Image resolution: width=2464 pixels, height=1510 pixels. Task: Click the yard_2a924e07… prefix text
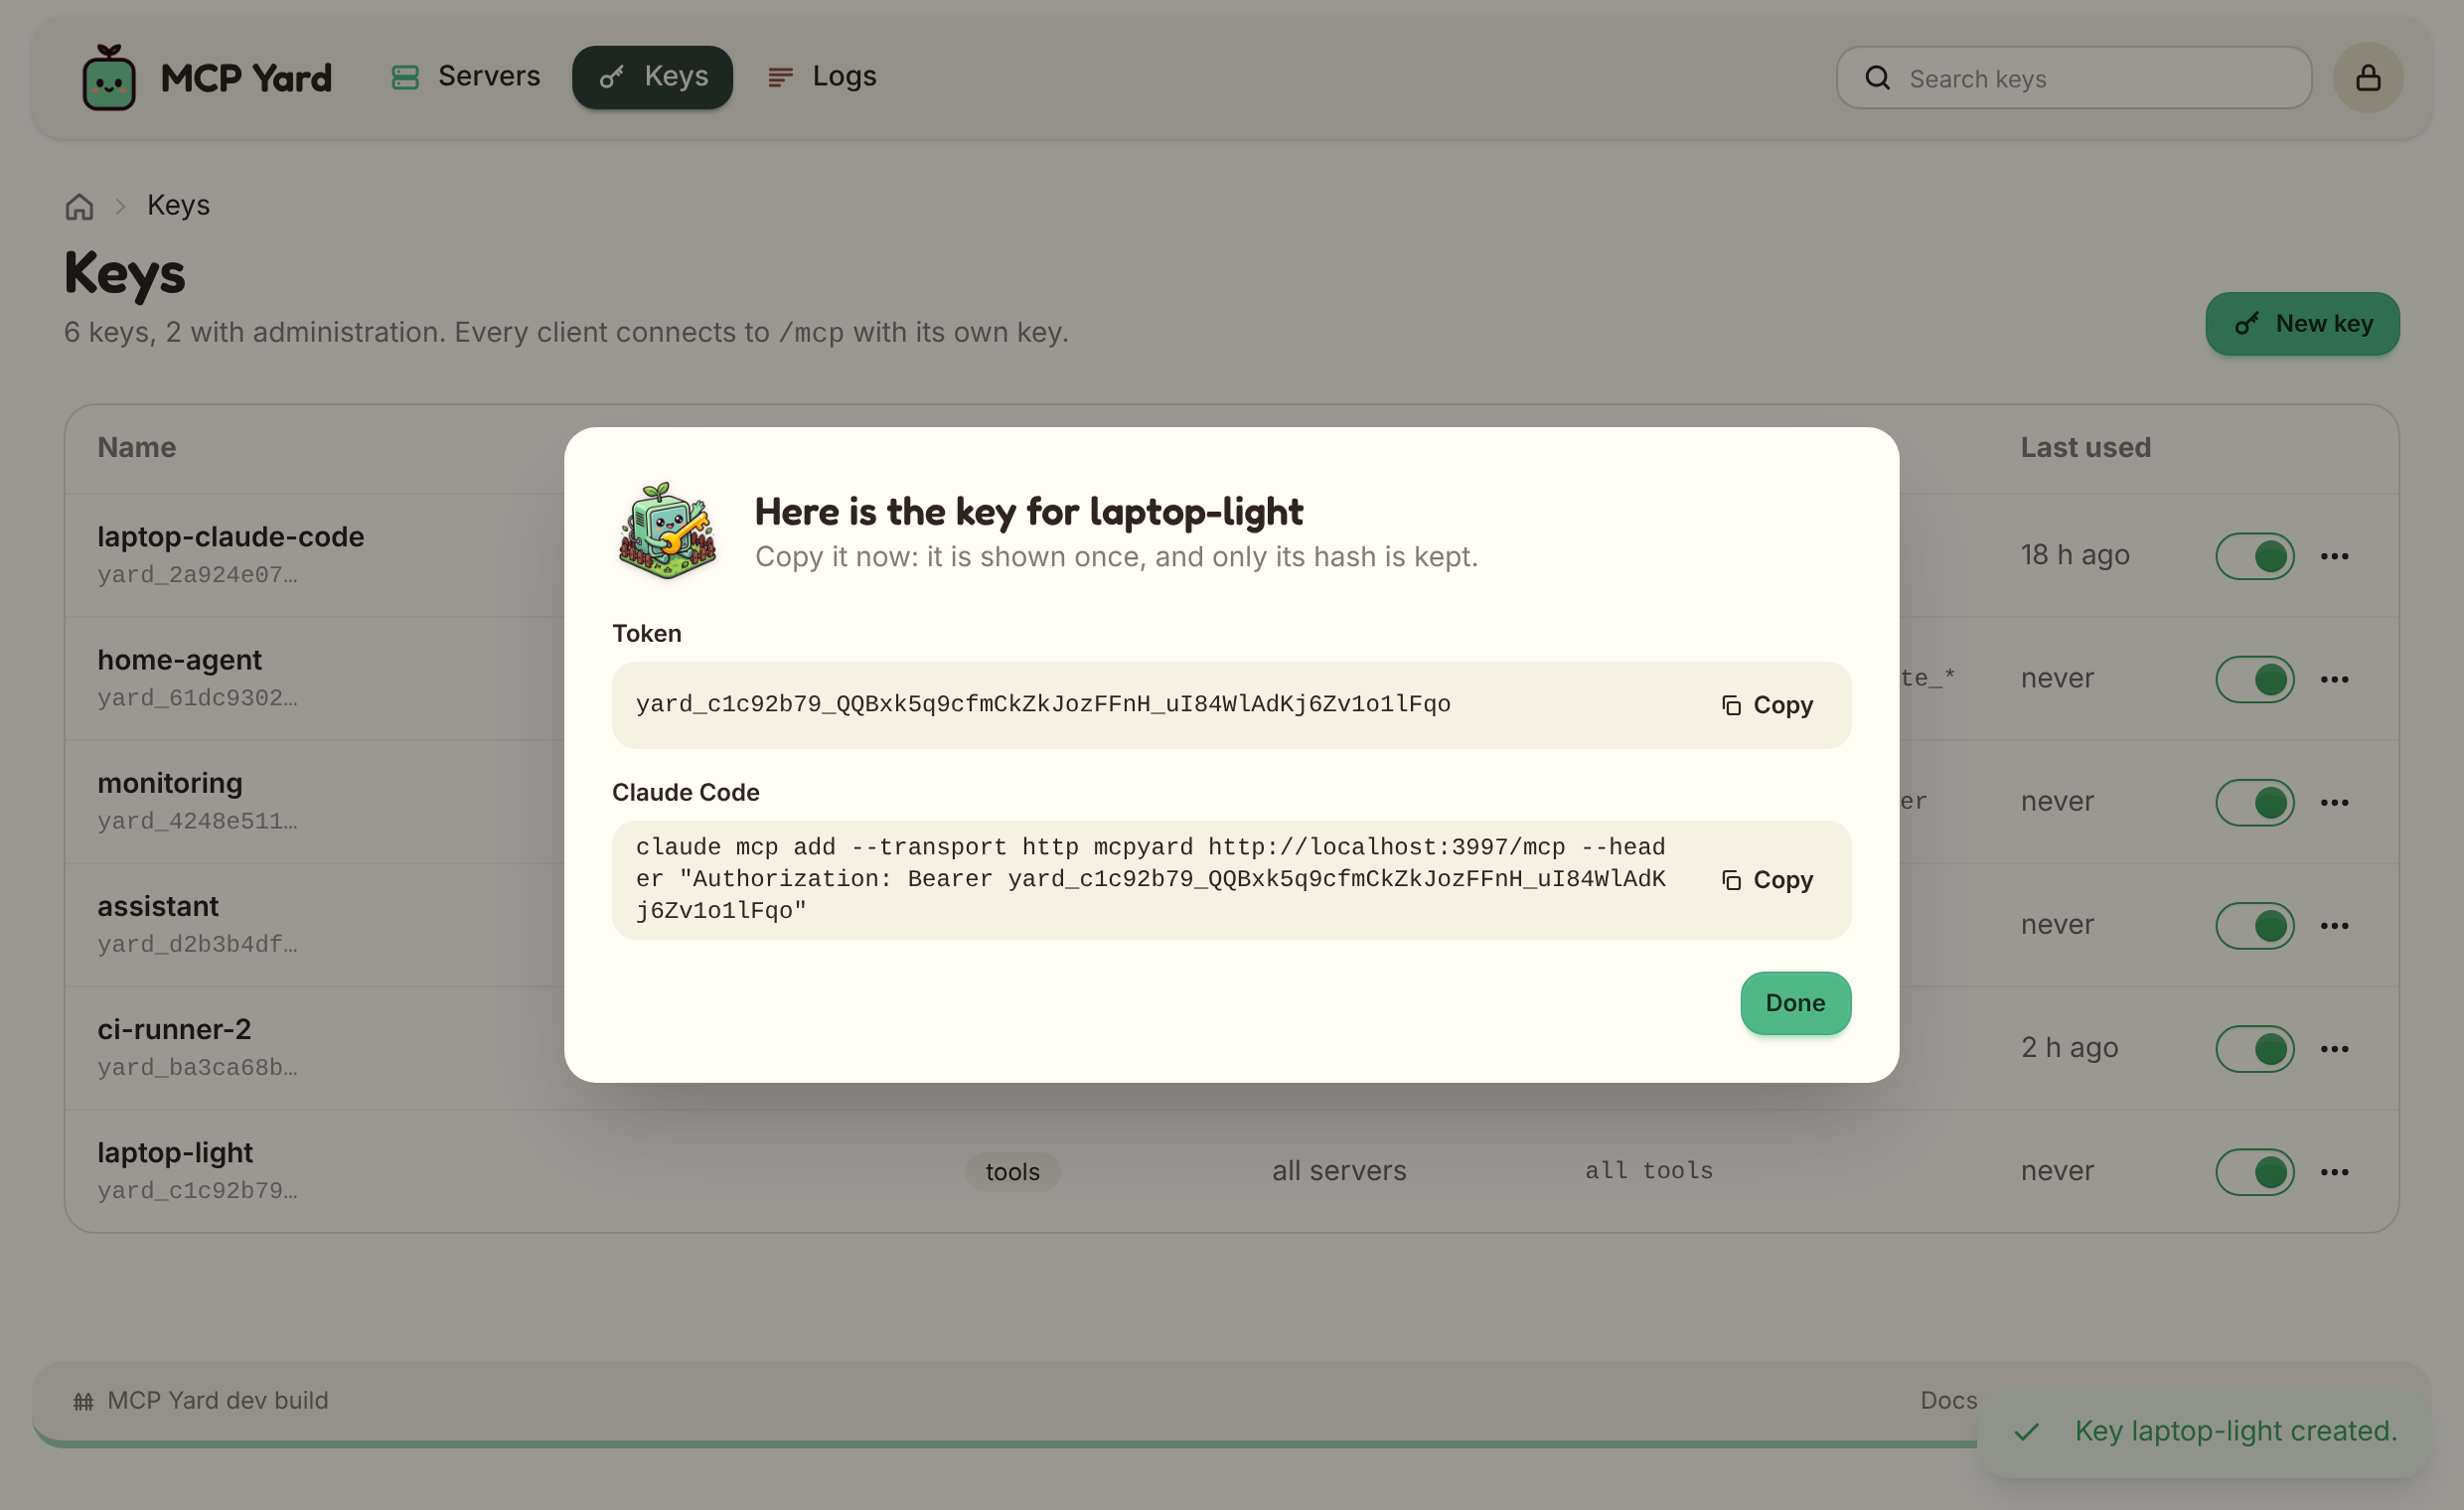pyautogui.click(x=197, y=574)
